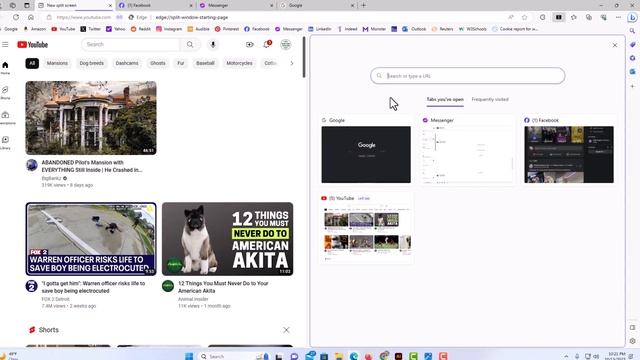Screen dimensions: 640x360
Task: Open the YouTube hamburger guide menu
Action: (5, 44)
